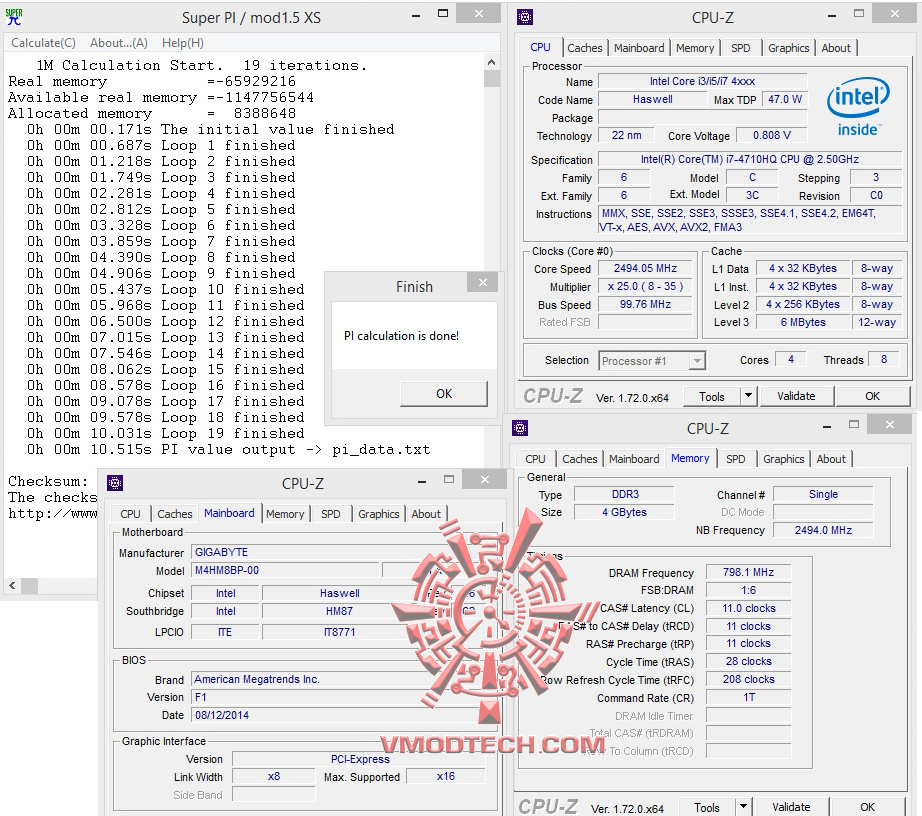This screenshot has height=816, width=922.
Task: Select CPU tab in Mainboard CPU-Z window
Action: click(x=130, y=514)
